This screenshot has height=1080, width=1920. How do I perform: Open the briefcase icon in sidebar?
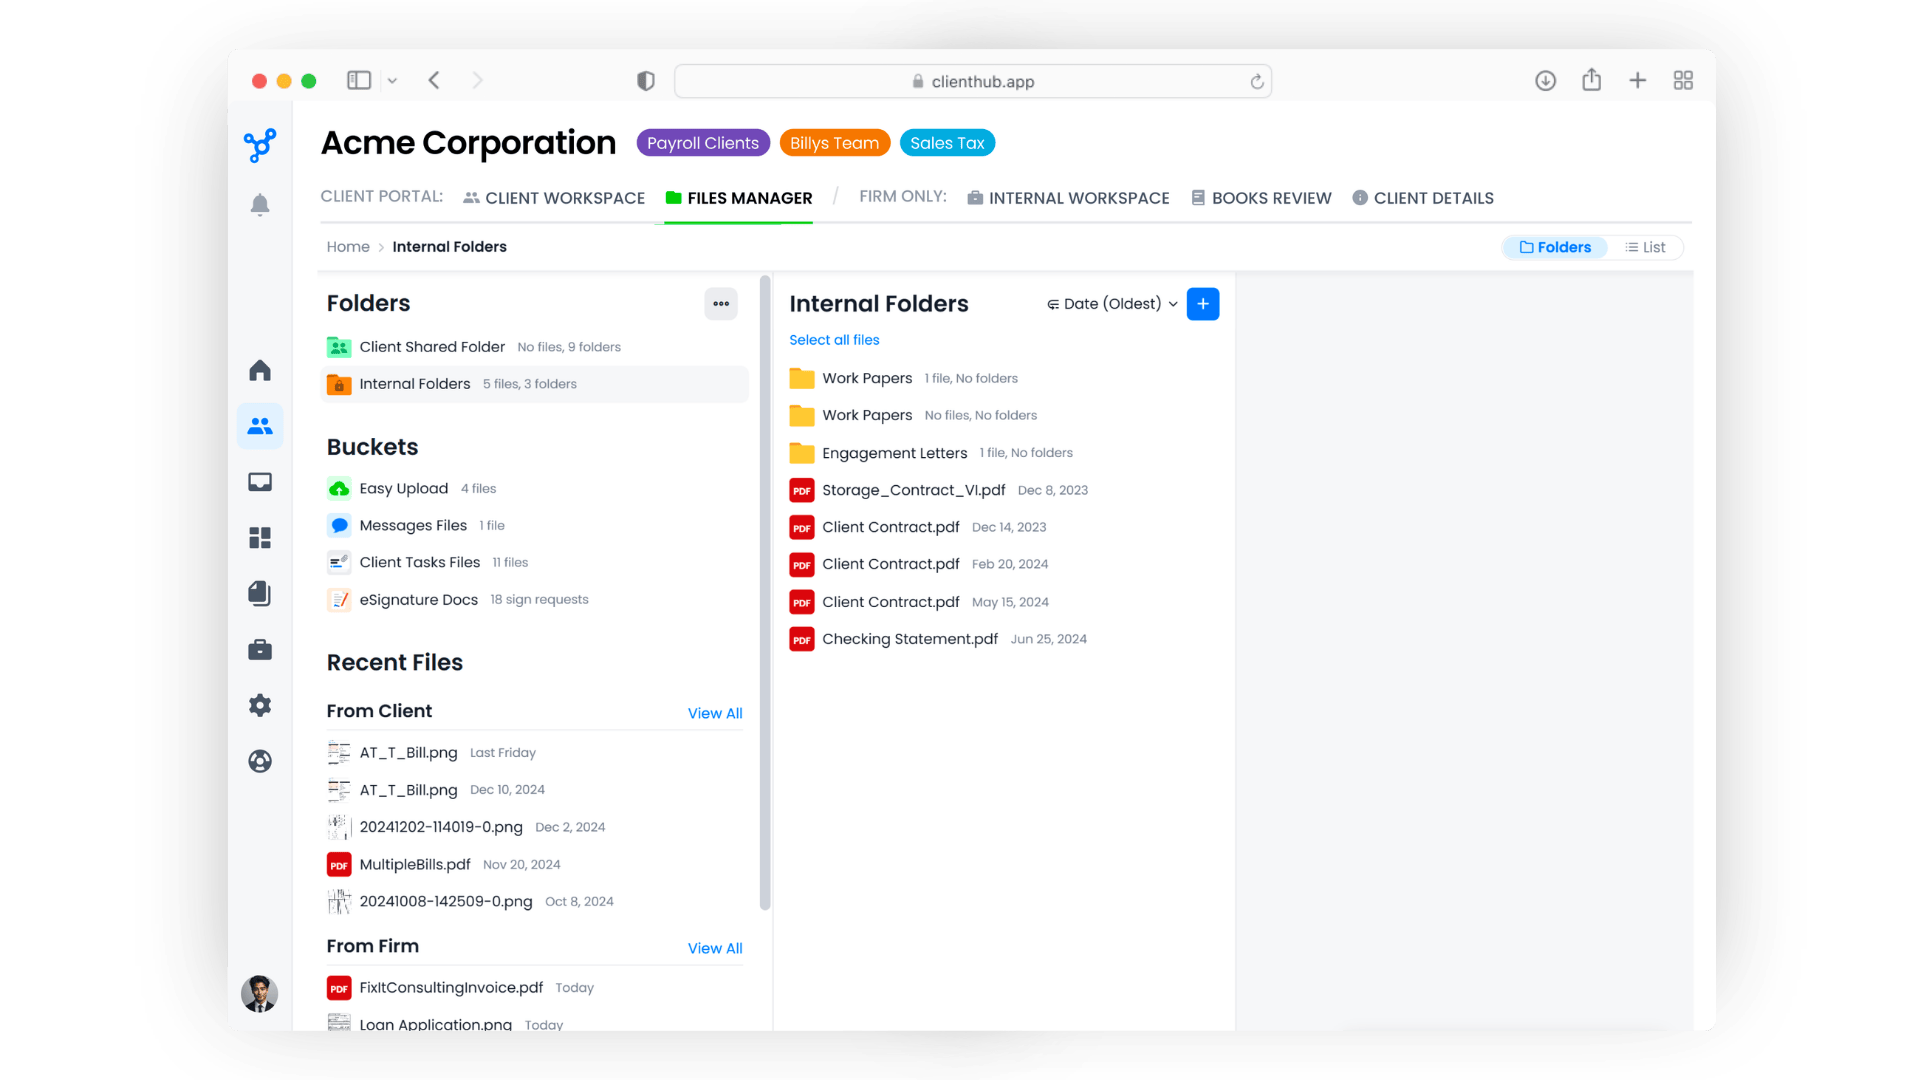tap(260, 649)
